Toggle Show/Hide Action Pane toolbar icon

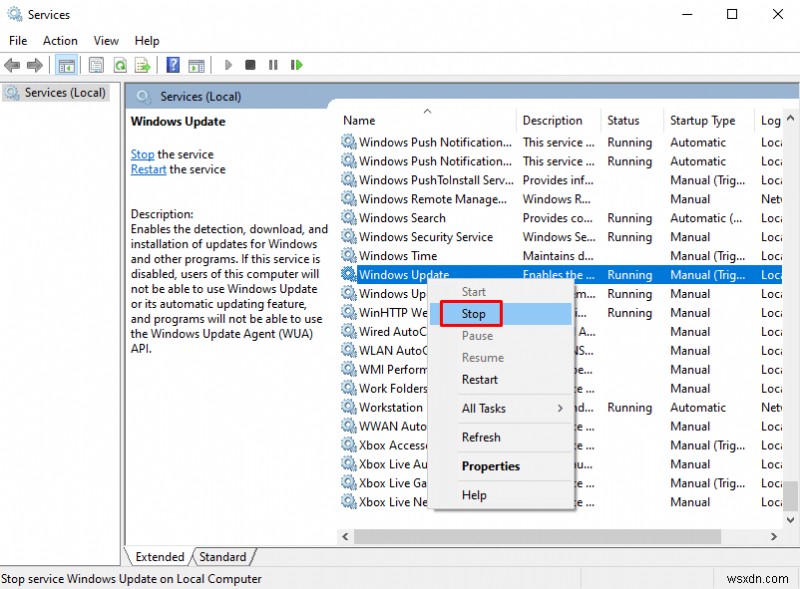click(196, 65)
